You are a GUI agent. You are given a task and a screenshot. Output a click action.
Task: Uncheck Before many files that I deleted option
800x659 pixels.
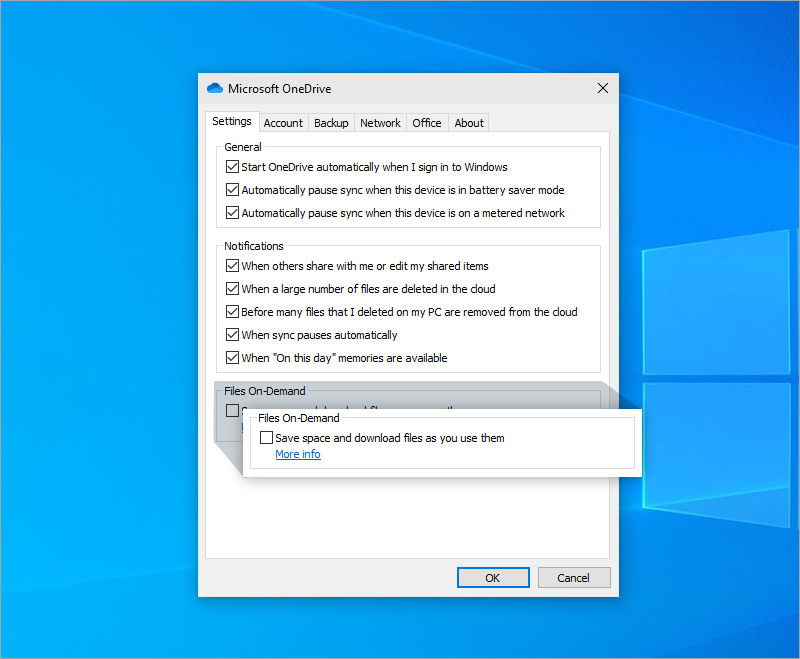click(232, 312)
